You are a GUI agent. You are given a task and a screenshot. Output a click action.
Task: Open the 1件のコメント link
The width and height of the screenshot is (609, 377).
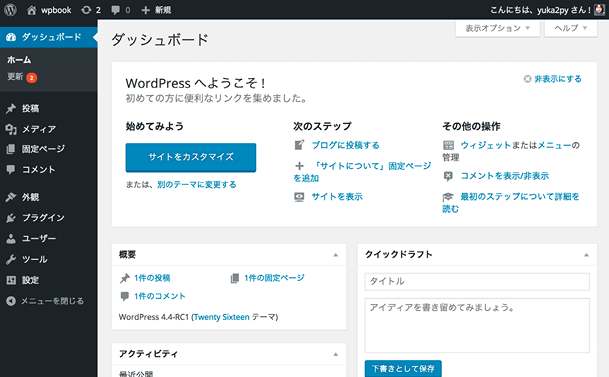coord(160,296)
